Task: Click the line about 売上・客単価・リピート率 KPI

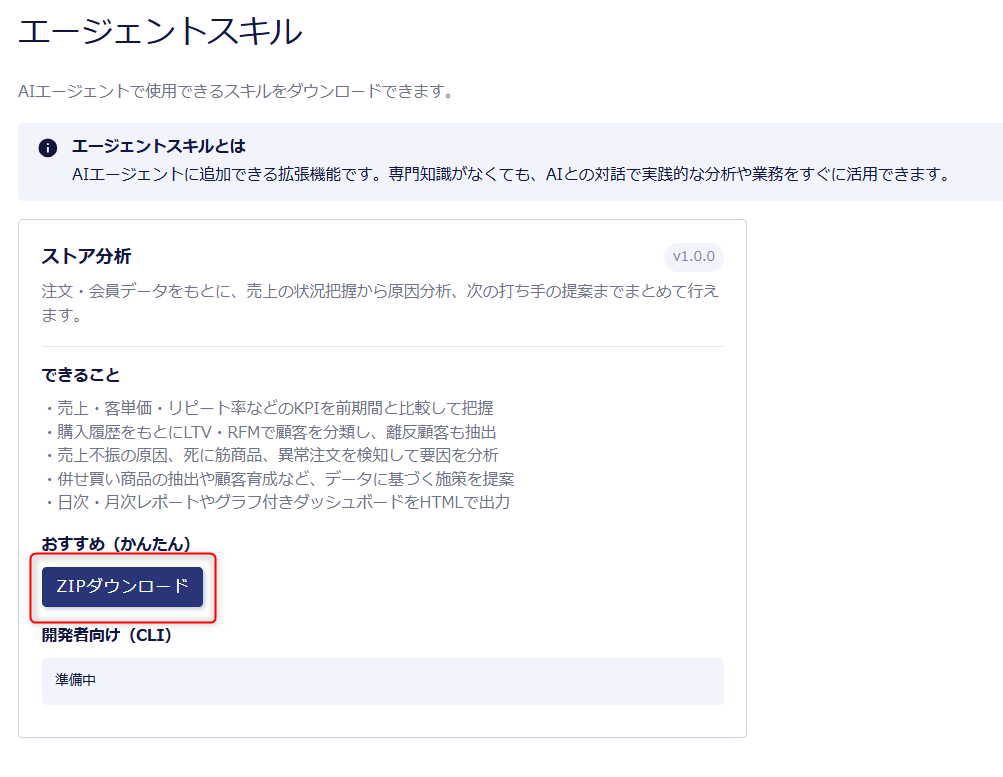Action: click(x=269, y=408)
